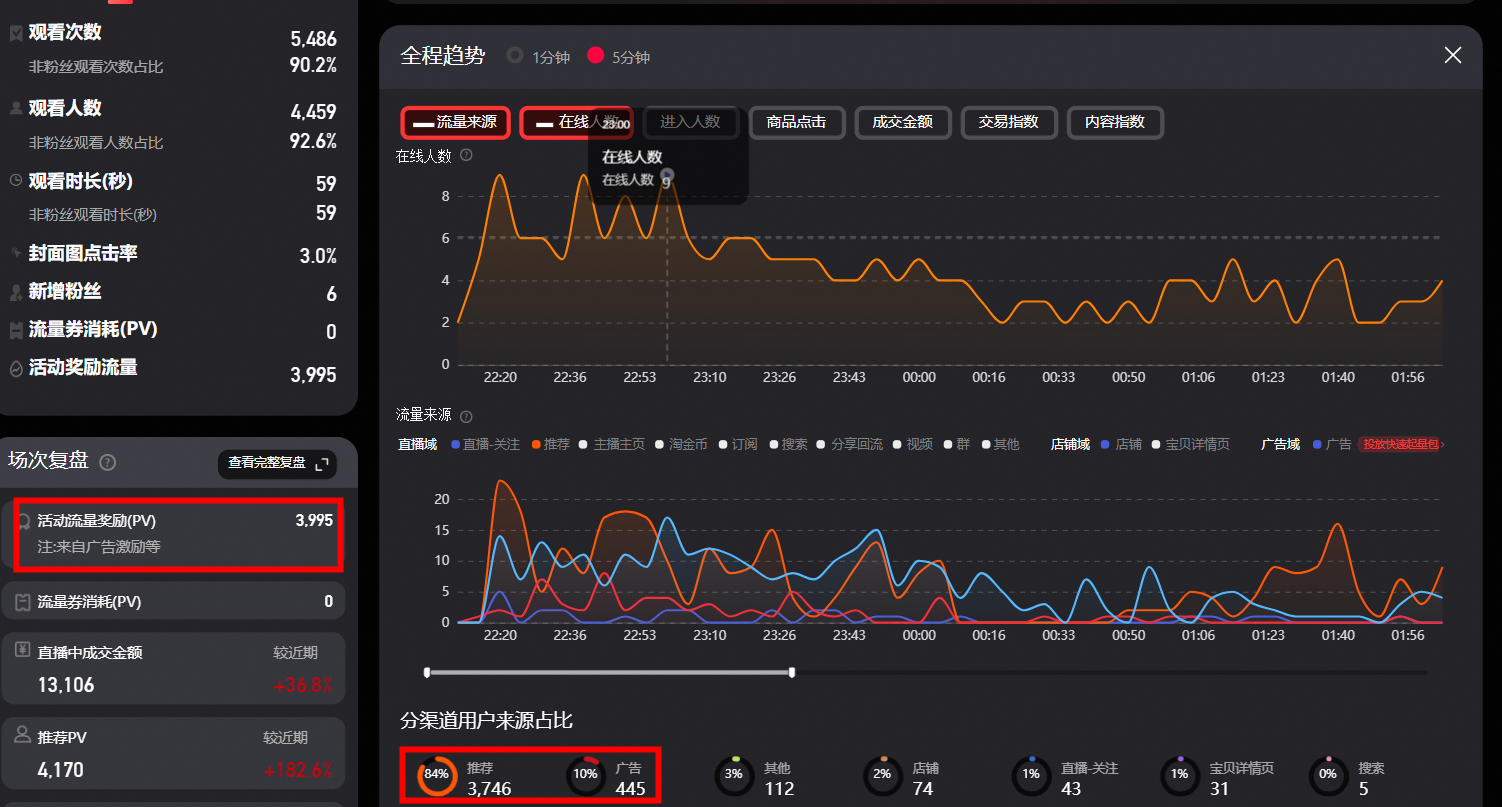Close the 全程趋势 panel

click(x=1453, y=55)
